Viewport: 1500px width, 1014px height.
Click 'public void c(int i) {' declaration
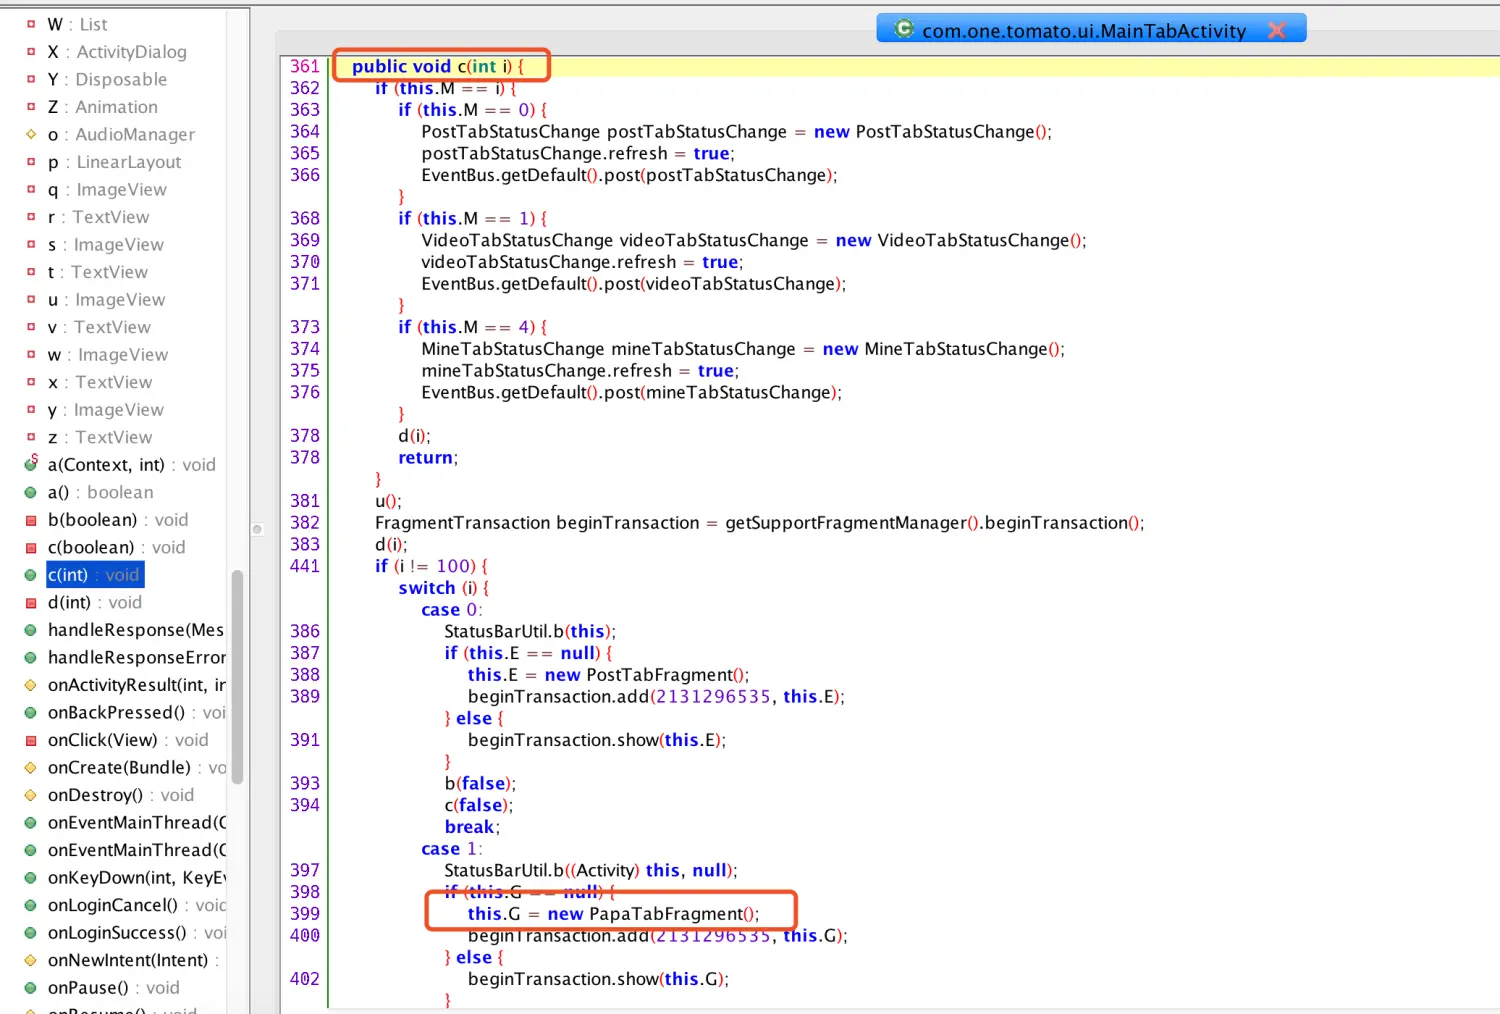coord(438,66)
